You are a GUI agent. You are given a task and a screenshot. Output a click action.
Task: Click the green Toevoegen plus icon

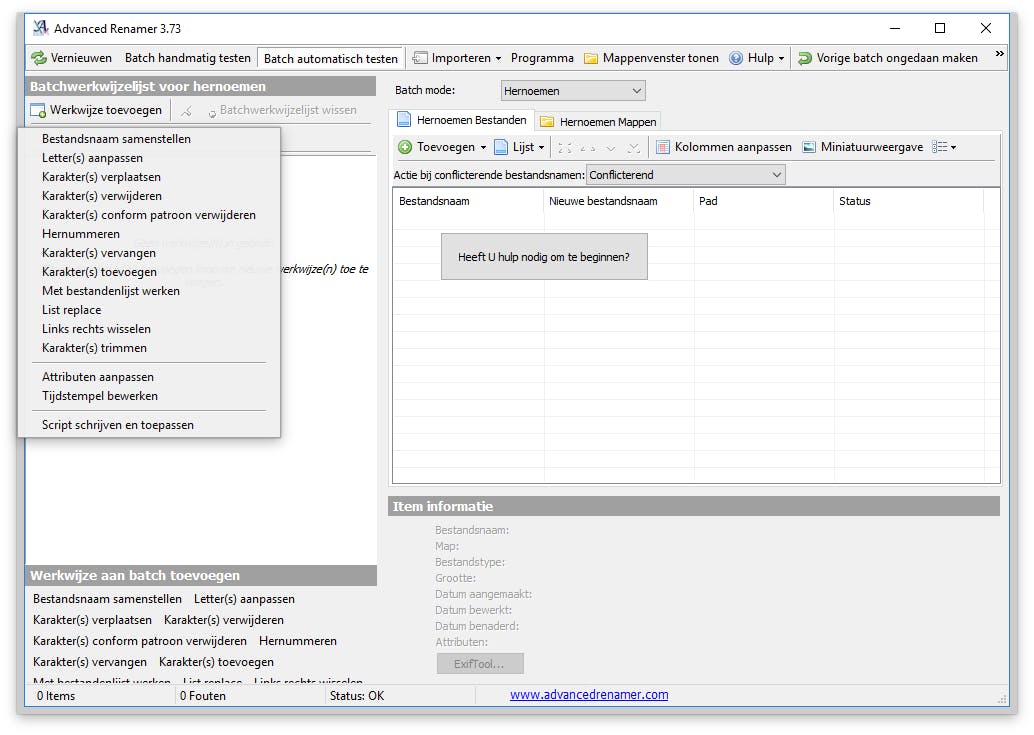[x=405, y=147]
